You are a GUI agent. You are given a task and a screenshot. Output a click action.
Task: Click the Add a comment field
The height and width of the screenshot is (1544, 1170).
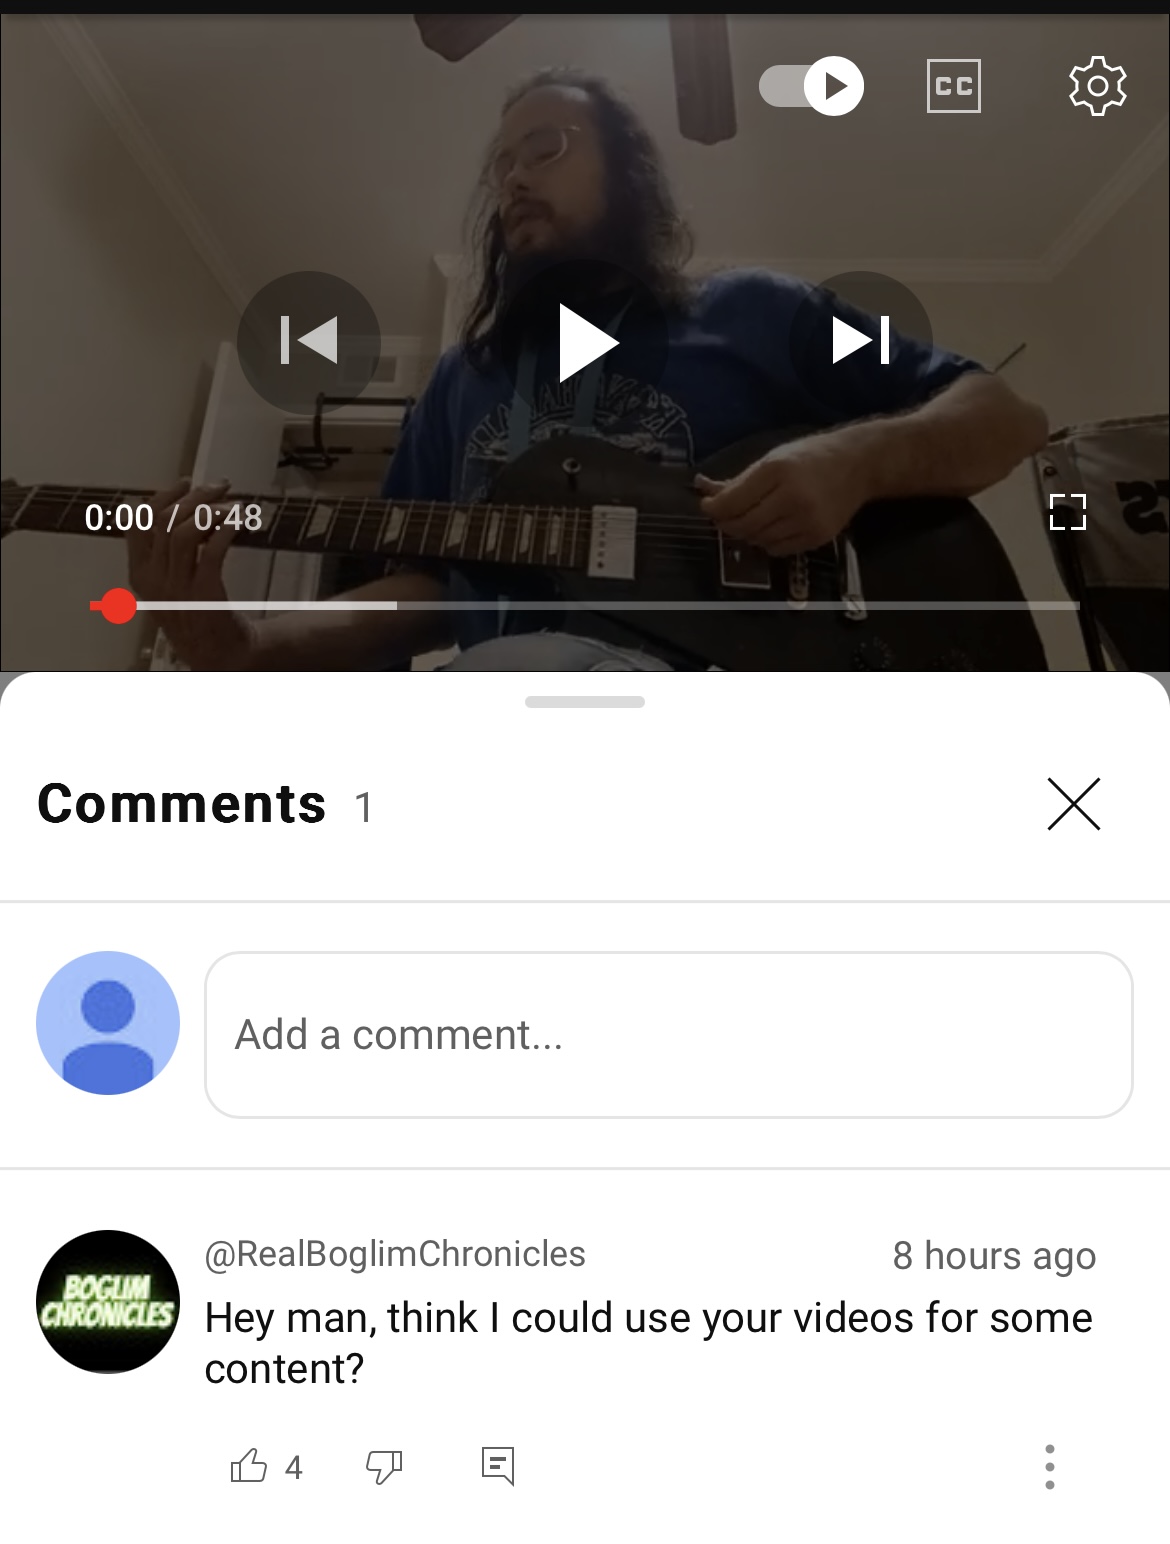point(669,1035)
